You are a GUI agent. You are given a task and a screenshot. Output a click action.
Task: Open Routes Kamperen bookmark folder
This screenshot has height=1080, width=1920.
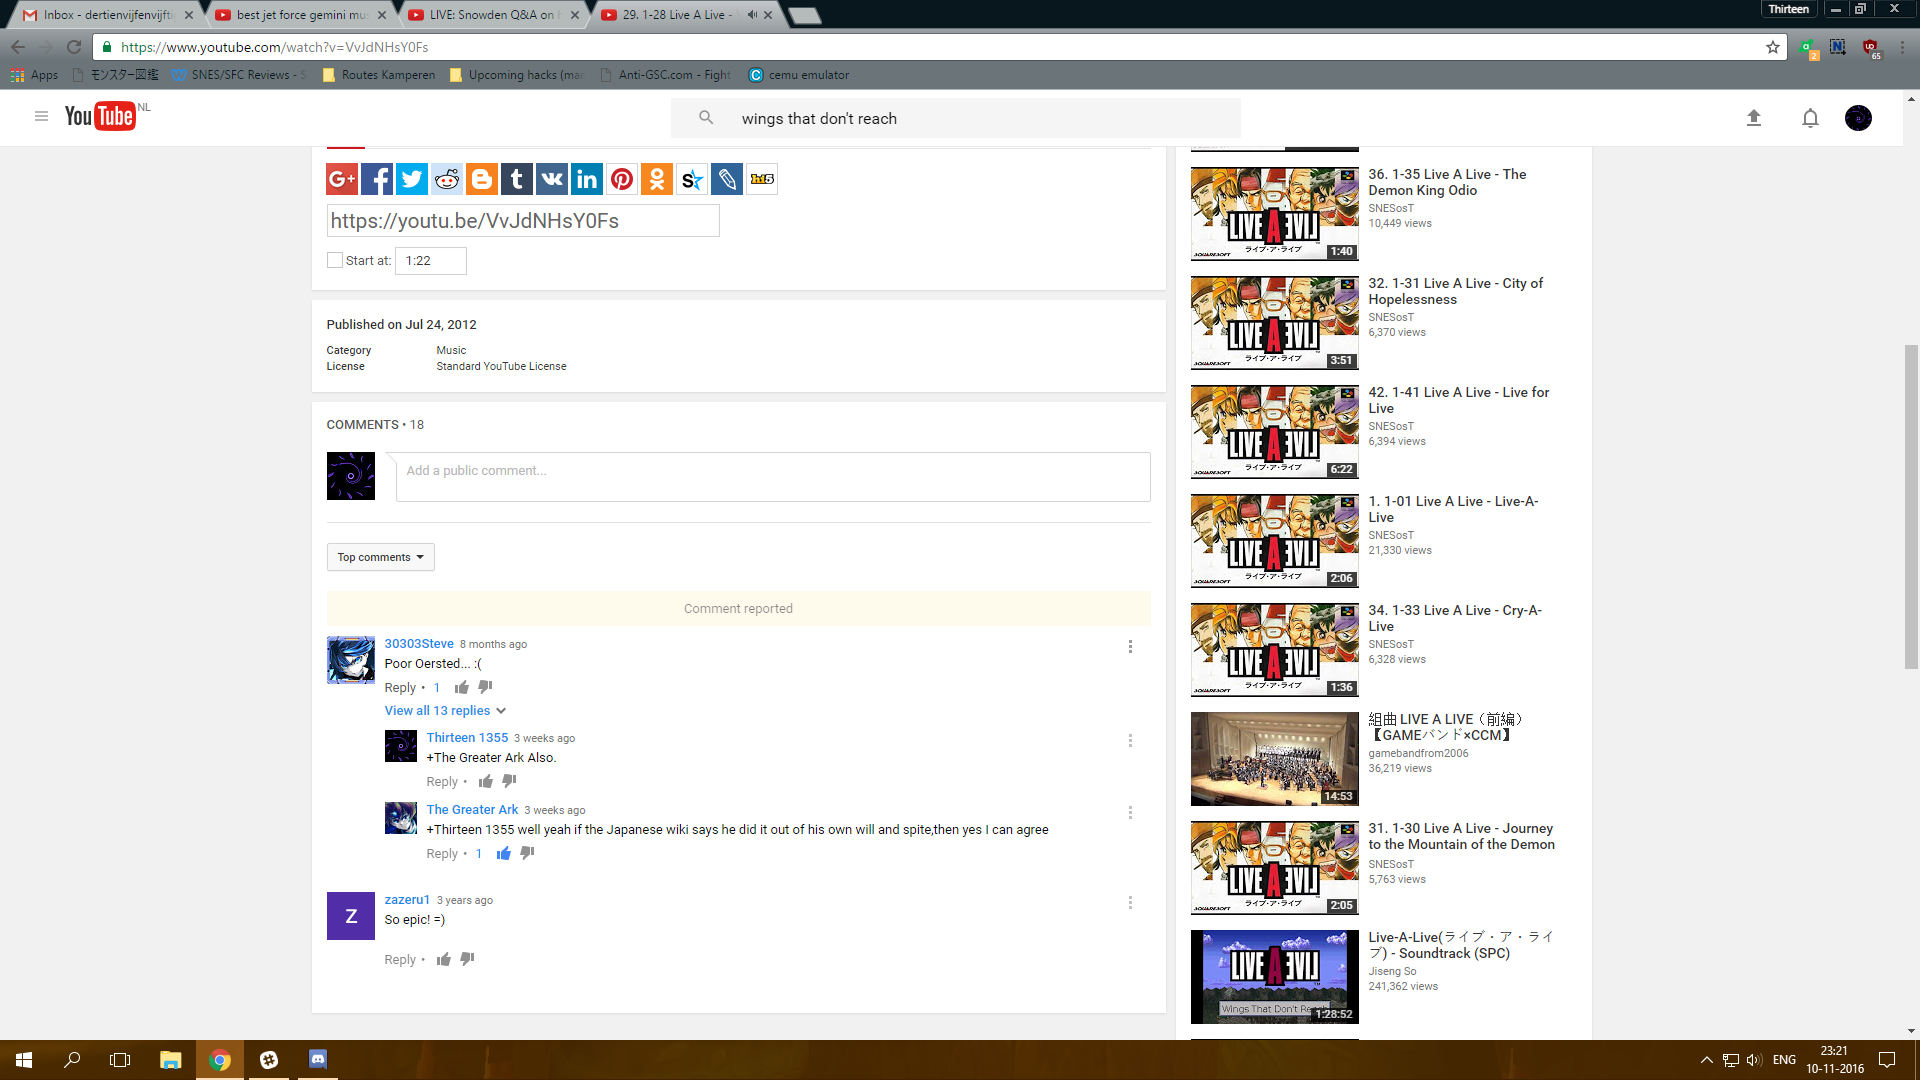pos(379,75)
